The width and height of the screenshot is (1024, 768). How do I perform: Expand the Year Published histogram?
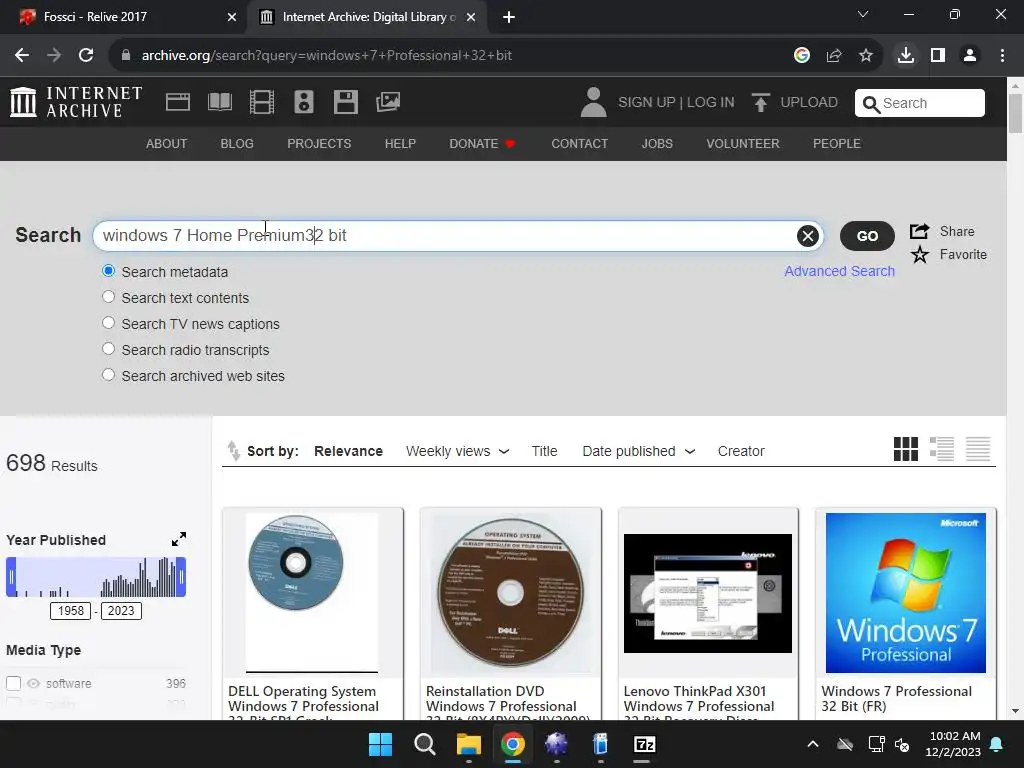pos(179,539)
